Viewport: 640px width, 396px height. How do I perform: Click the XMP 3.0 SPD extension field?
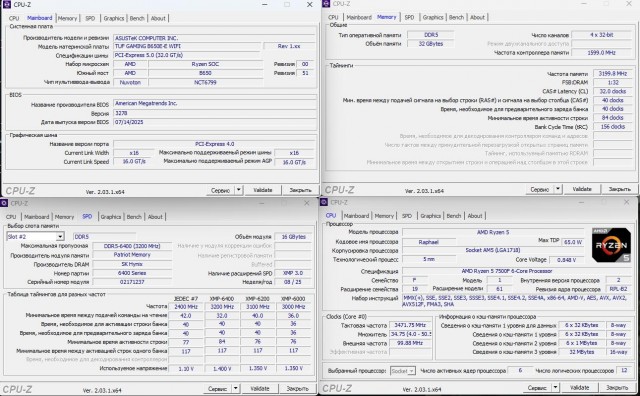(293, 273)
